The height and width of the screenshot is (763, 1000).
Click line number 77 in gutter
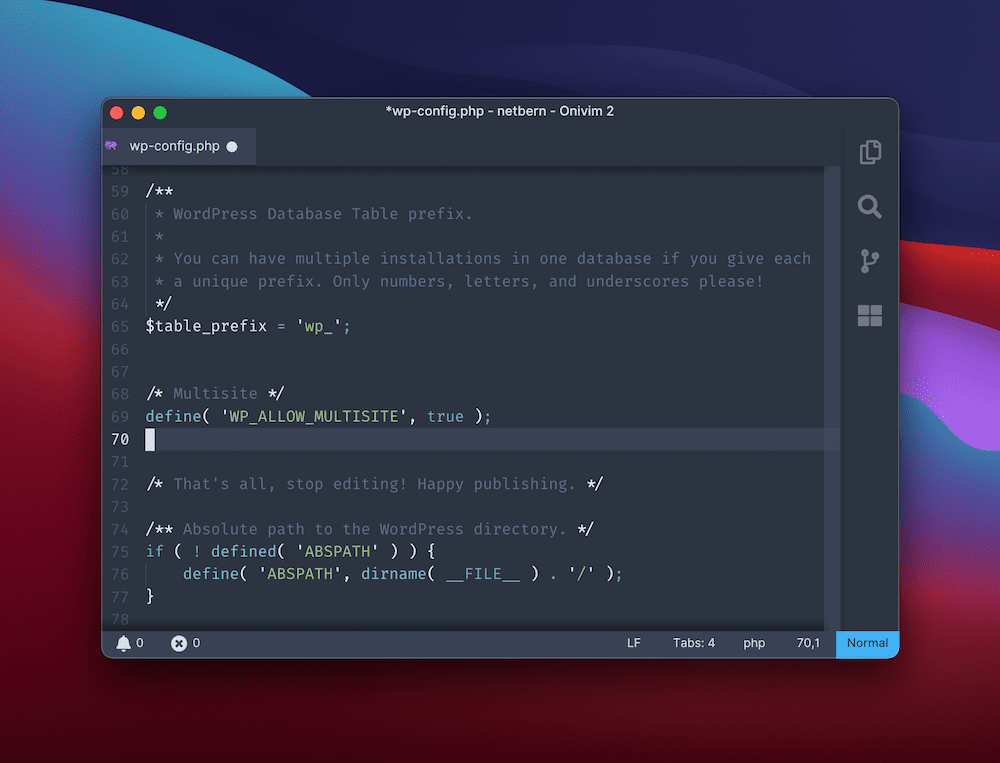coord(120,597)
